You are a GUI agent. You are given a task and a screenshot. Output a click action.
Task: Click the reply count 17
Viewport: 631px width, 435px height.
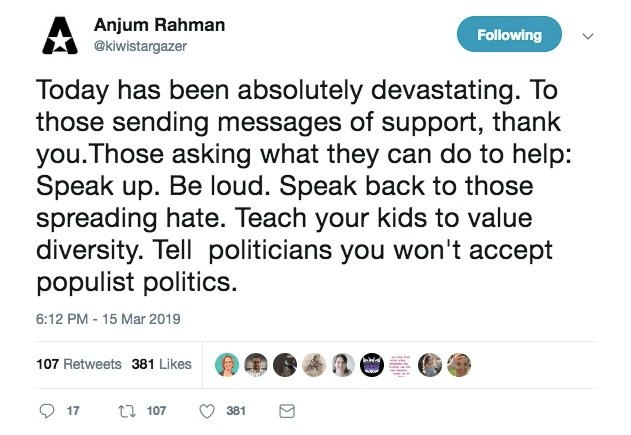tap(72, 411)
